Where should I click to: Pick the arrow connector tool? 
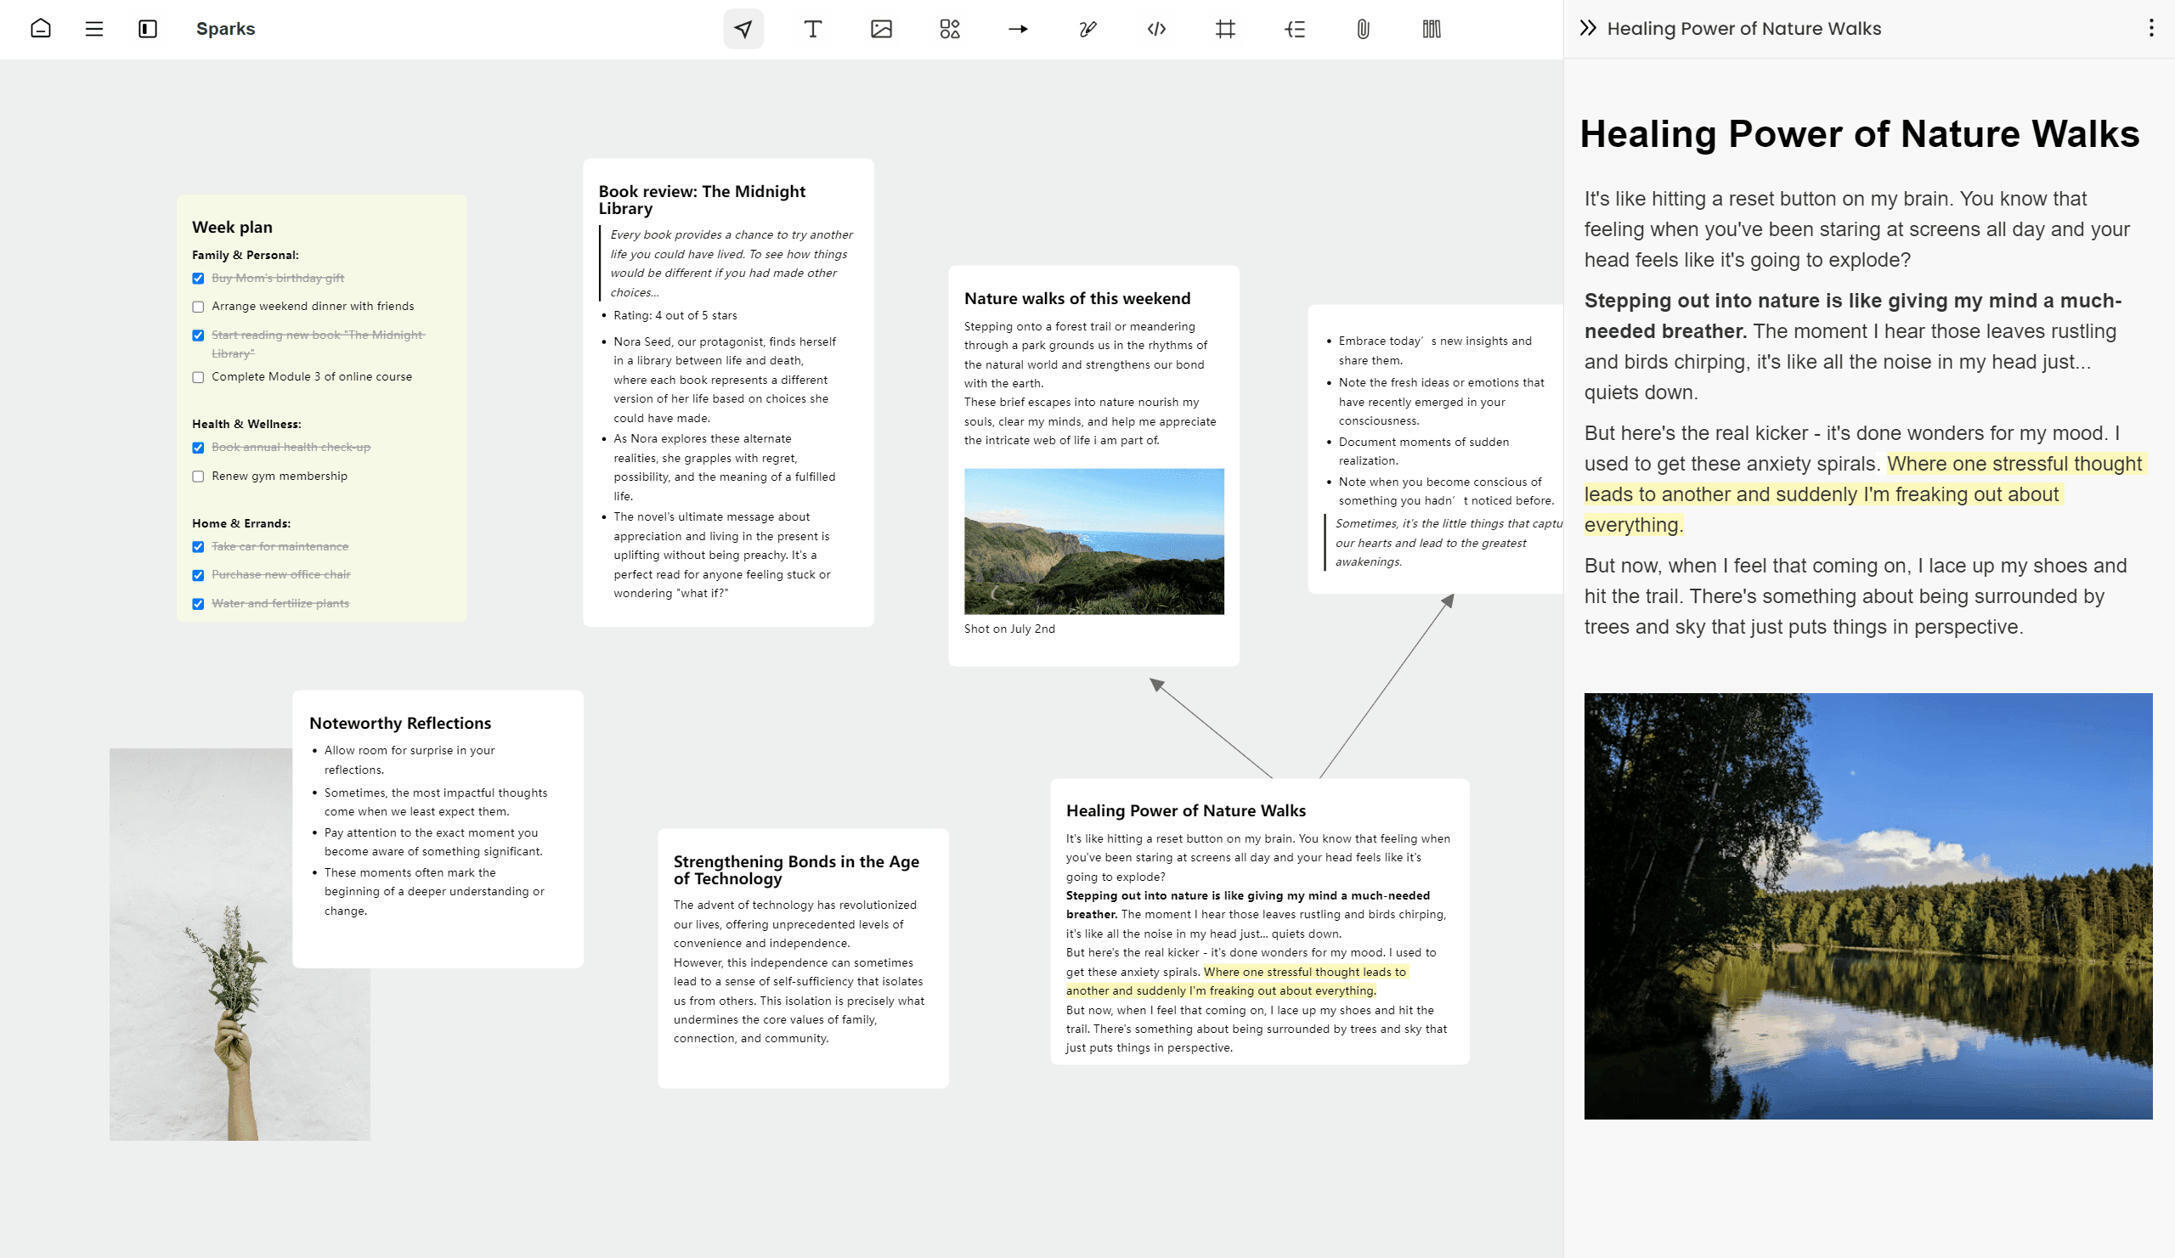pyautogui.click(x=1018, y=29)
